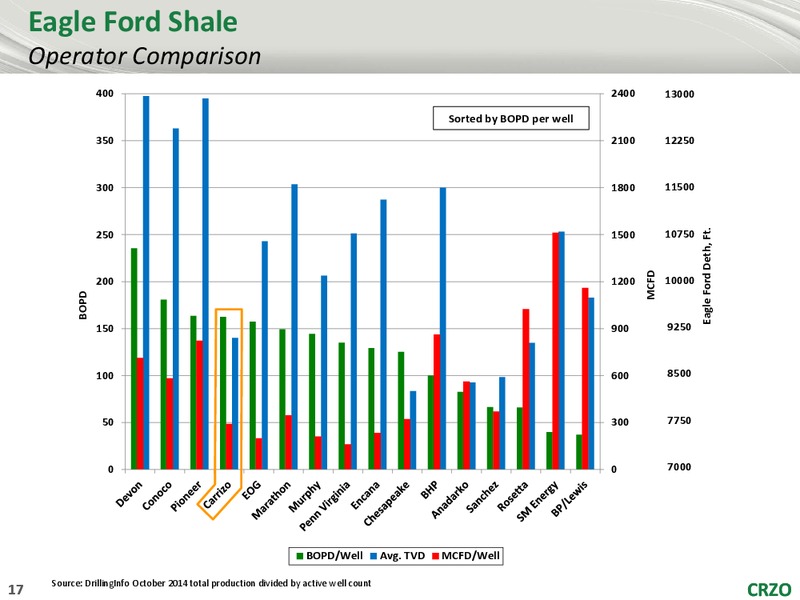Click the highlighted Carrizo axis label
This screenshot has width=800, height=600.
click(218, 495)
